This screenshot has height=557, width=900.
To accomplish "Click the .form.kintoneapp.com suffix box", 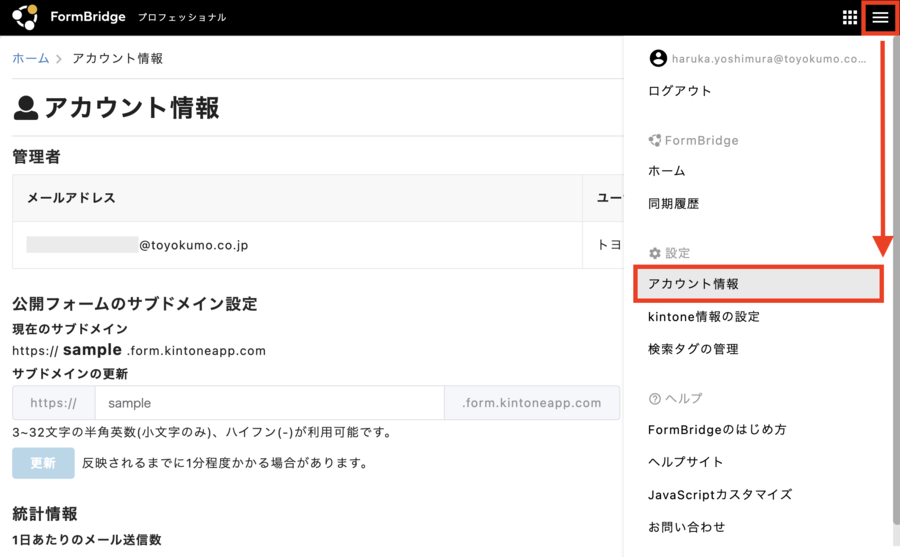I will click(x=532, y=403).
